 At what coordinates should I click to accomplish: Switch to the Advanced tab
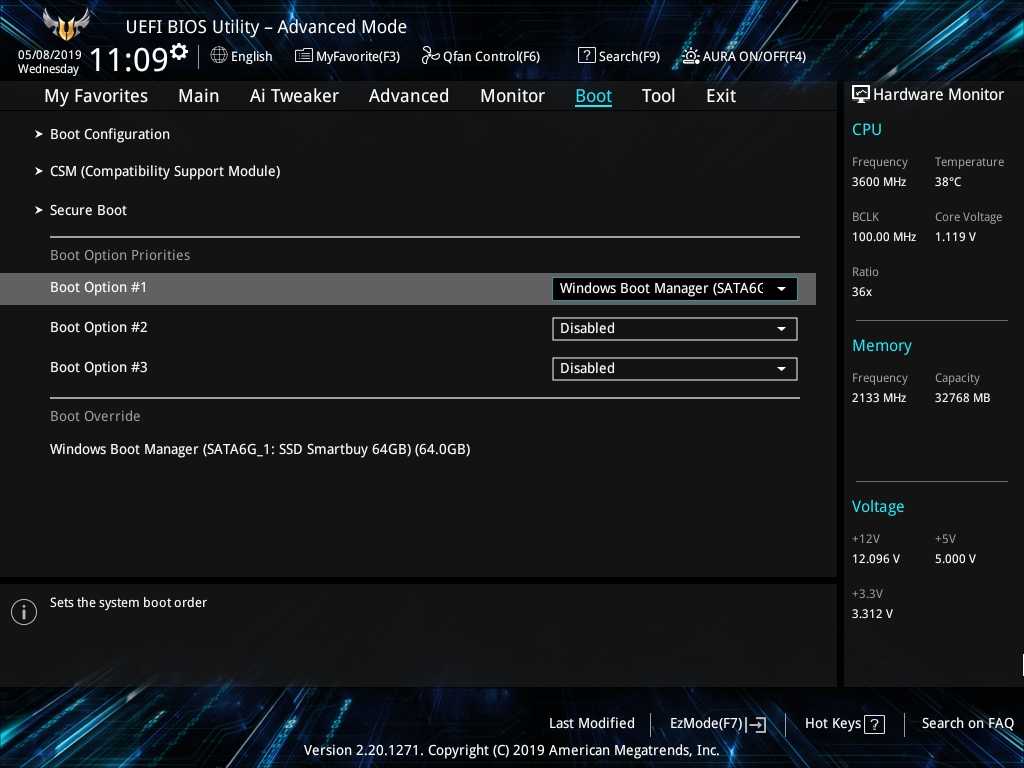(408, 96)
